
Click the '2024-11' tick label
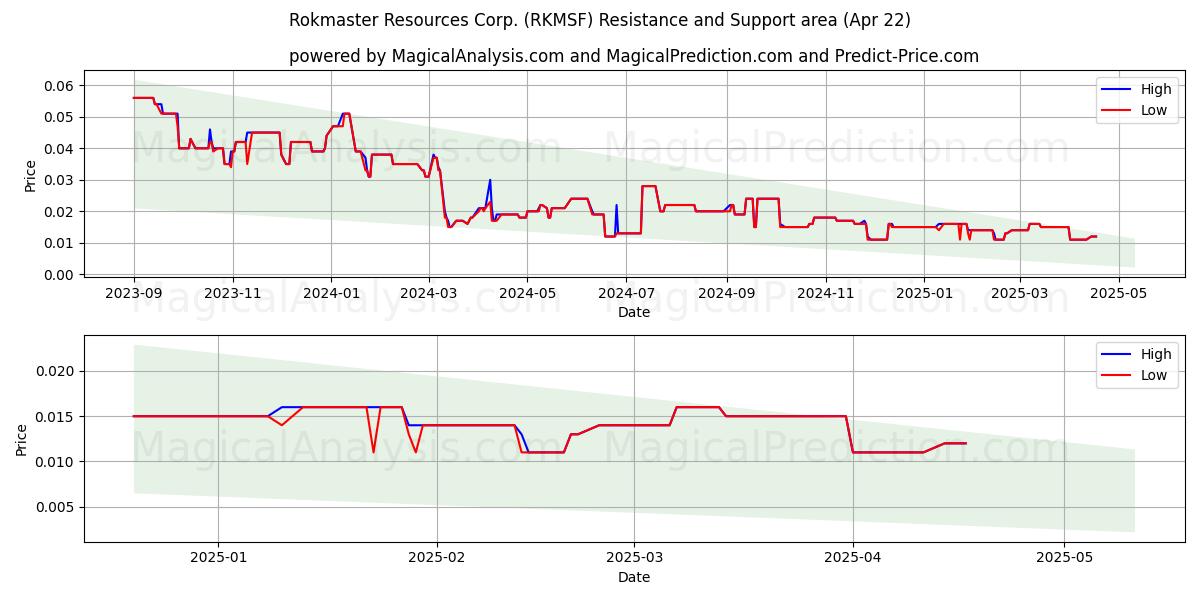pos(825,293)
